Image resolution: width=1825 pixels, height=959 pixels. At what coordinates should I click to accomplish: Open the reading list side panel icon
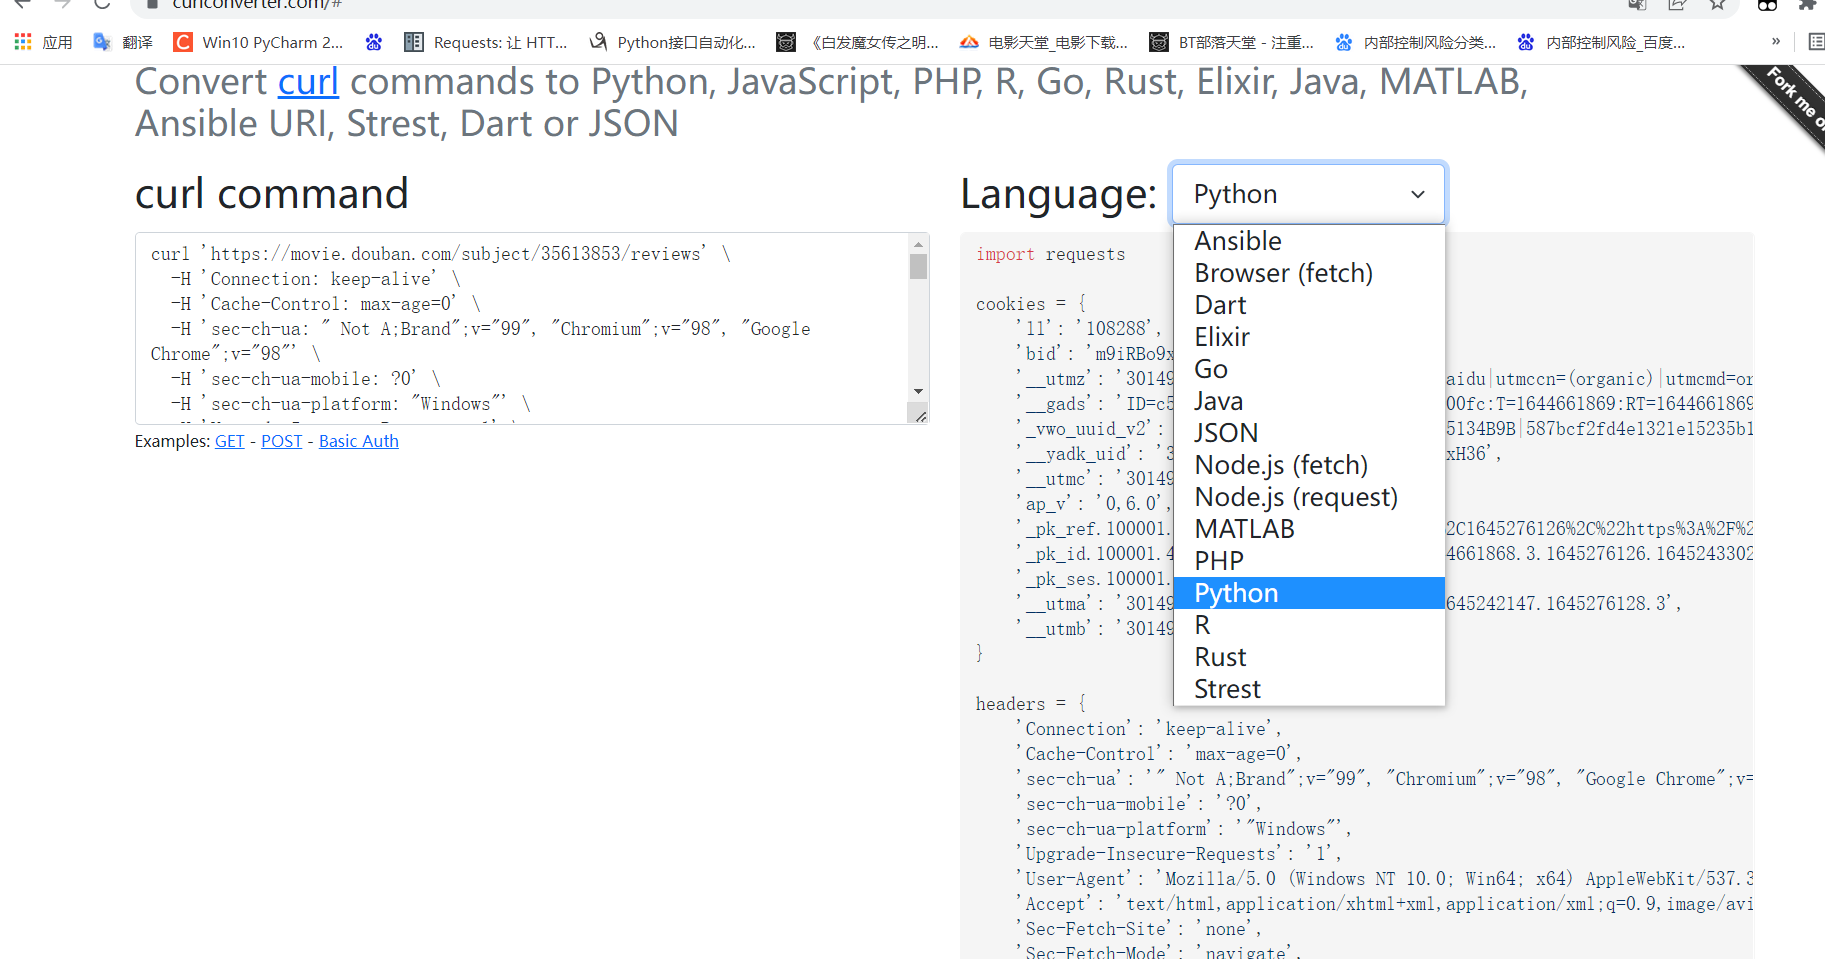click(x=1815, y=41)
